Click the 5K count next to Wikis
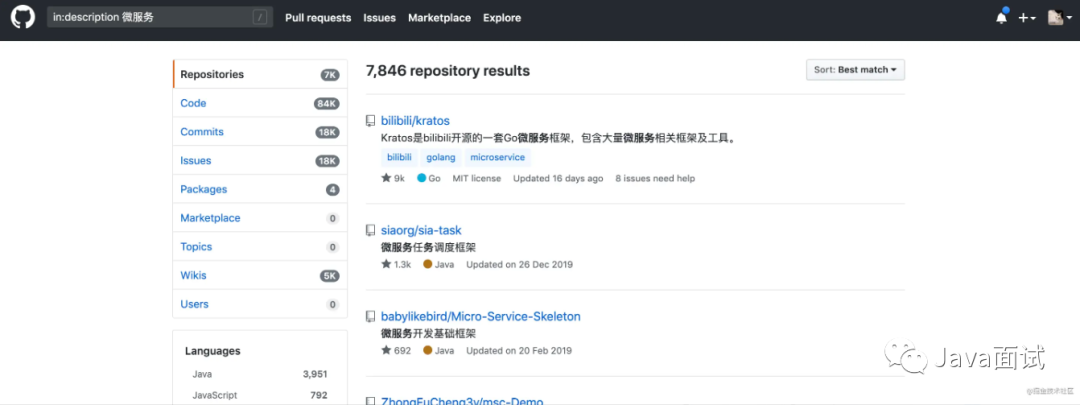This screenshot has height=405, width=1080. tap(330, 276)
